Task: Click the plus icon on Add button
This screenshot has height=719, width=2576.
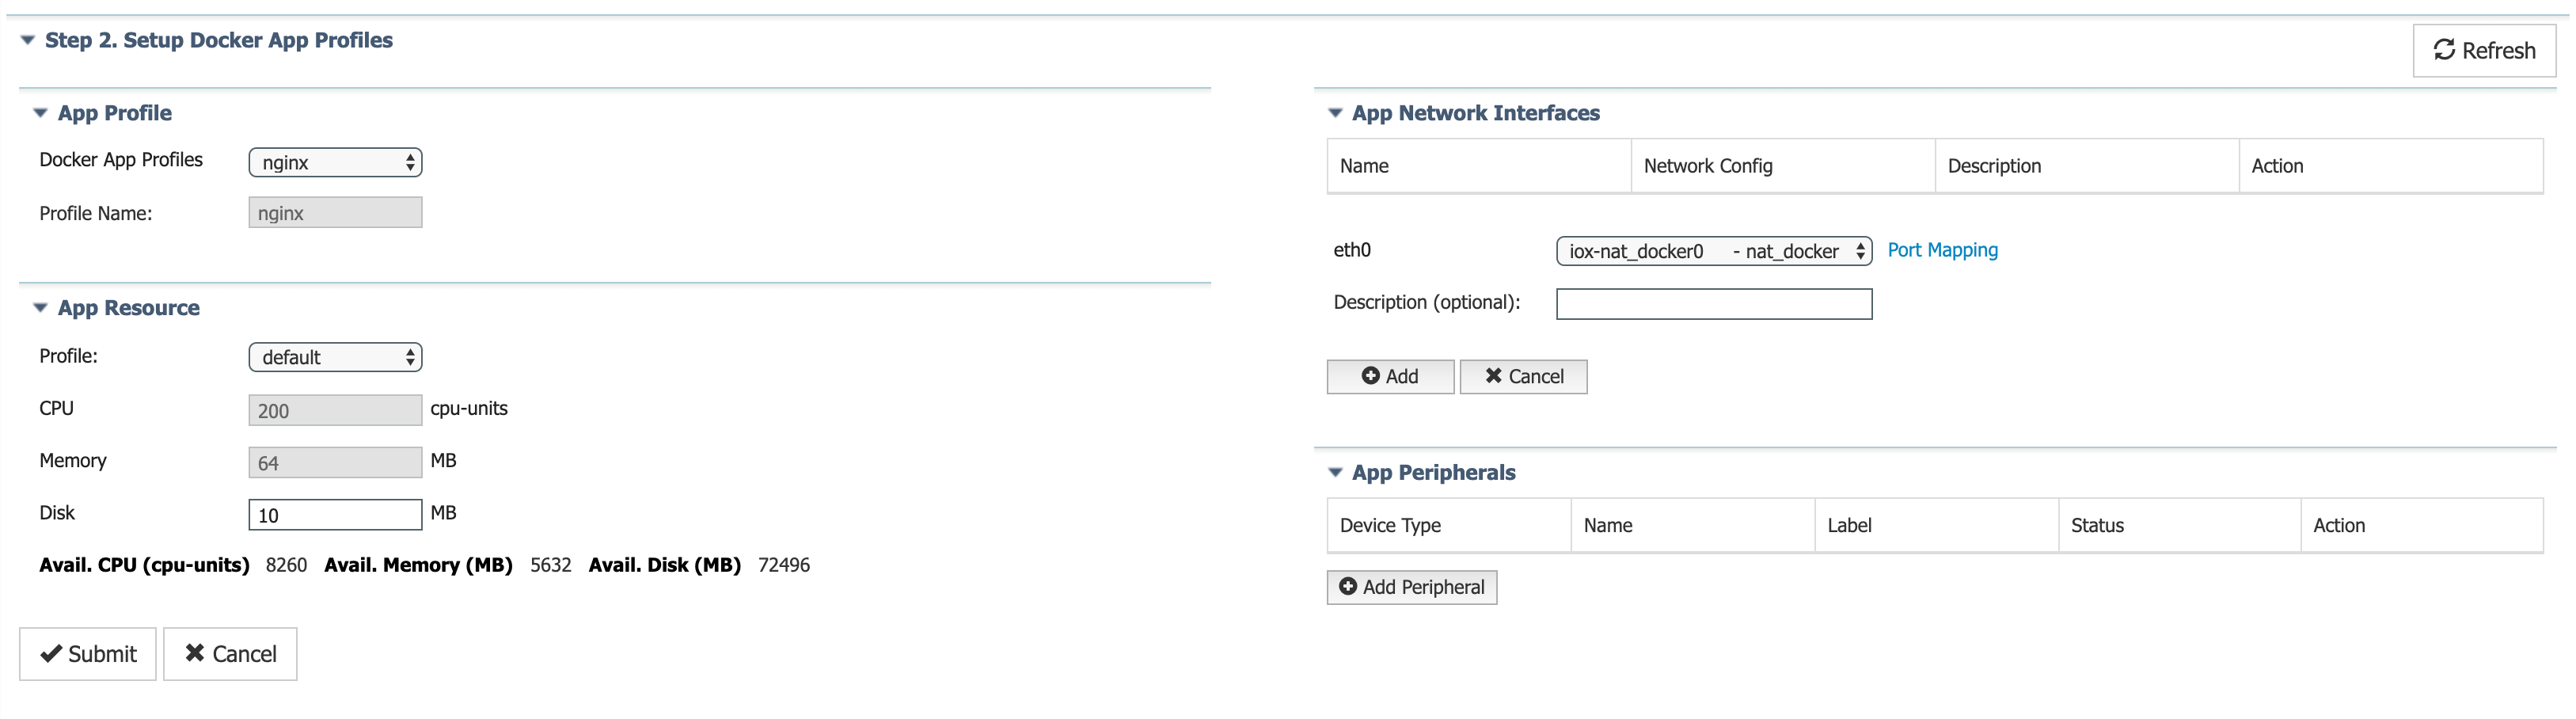Action: pos(1371,376)
